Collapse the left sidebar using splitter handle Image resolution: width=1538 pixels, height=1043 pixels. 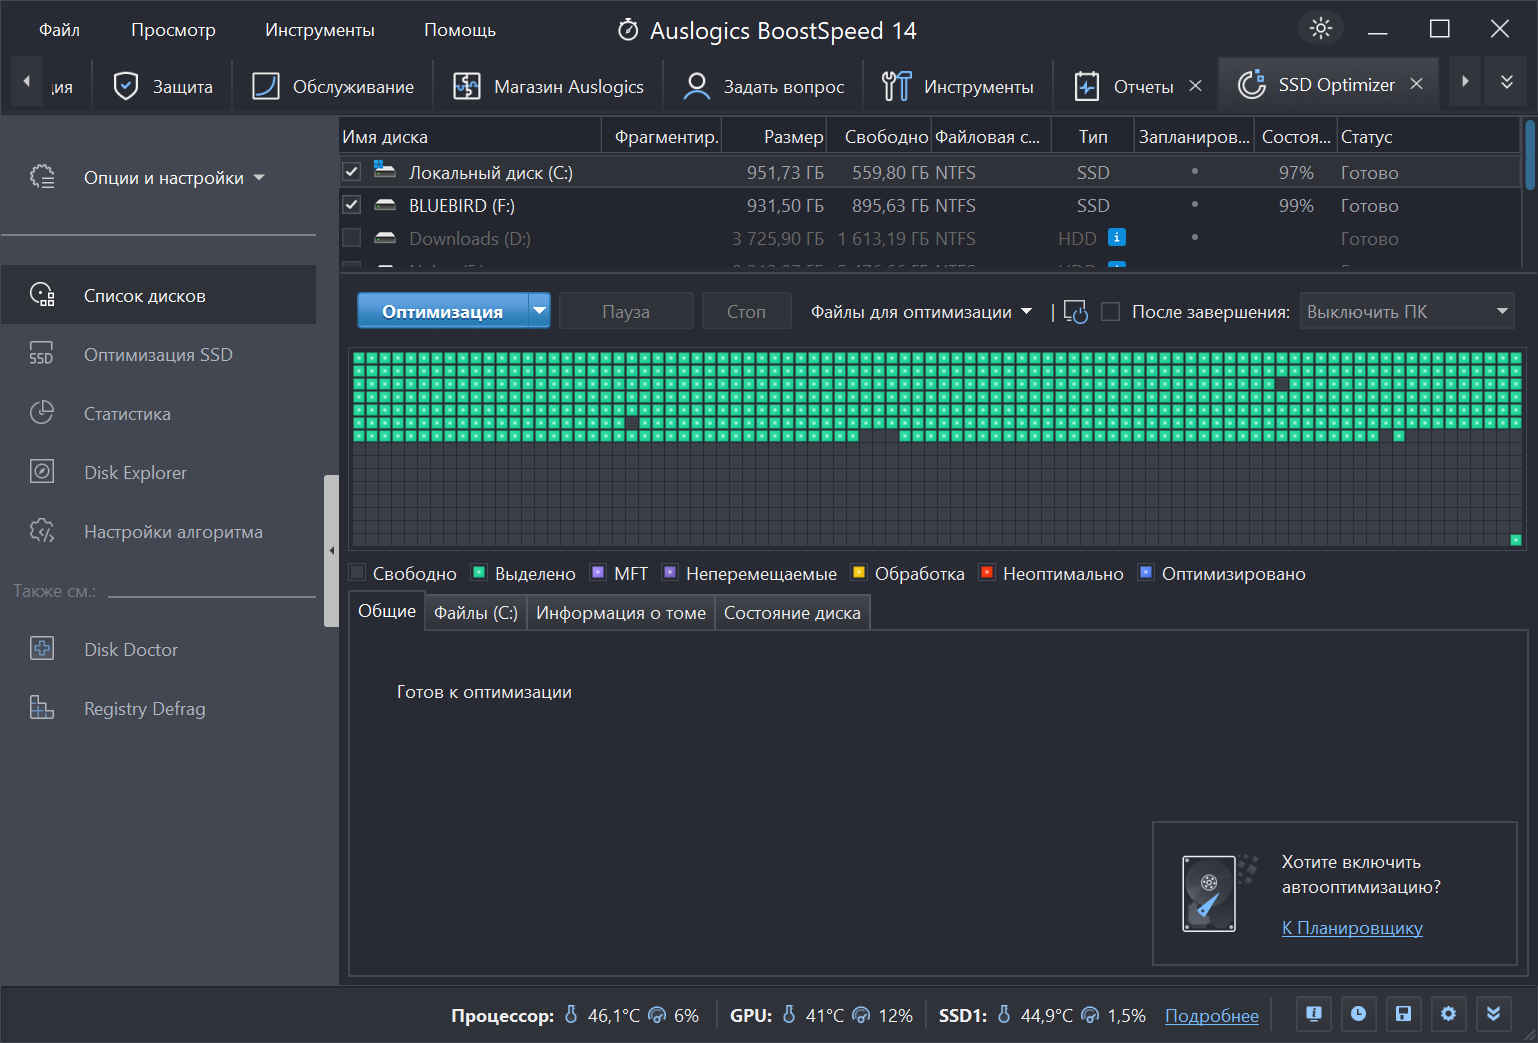click(x=331, y=550)
